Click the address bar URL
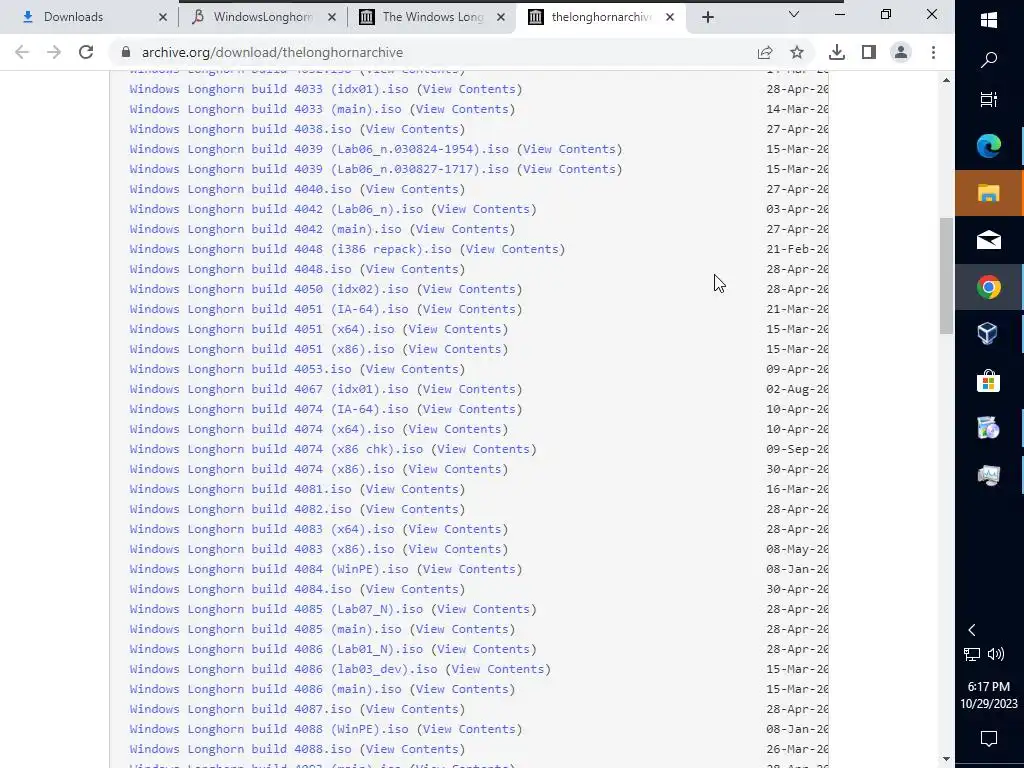 (x=272, y=52)
